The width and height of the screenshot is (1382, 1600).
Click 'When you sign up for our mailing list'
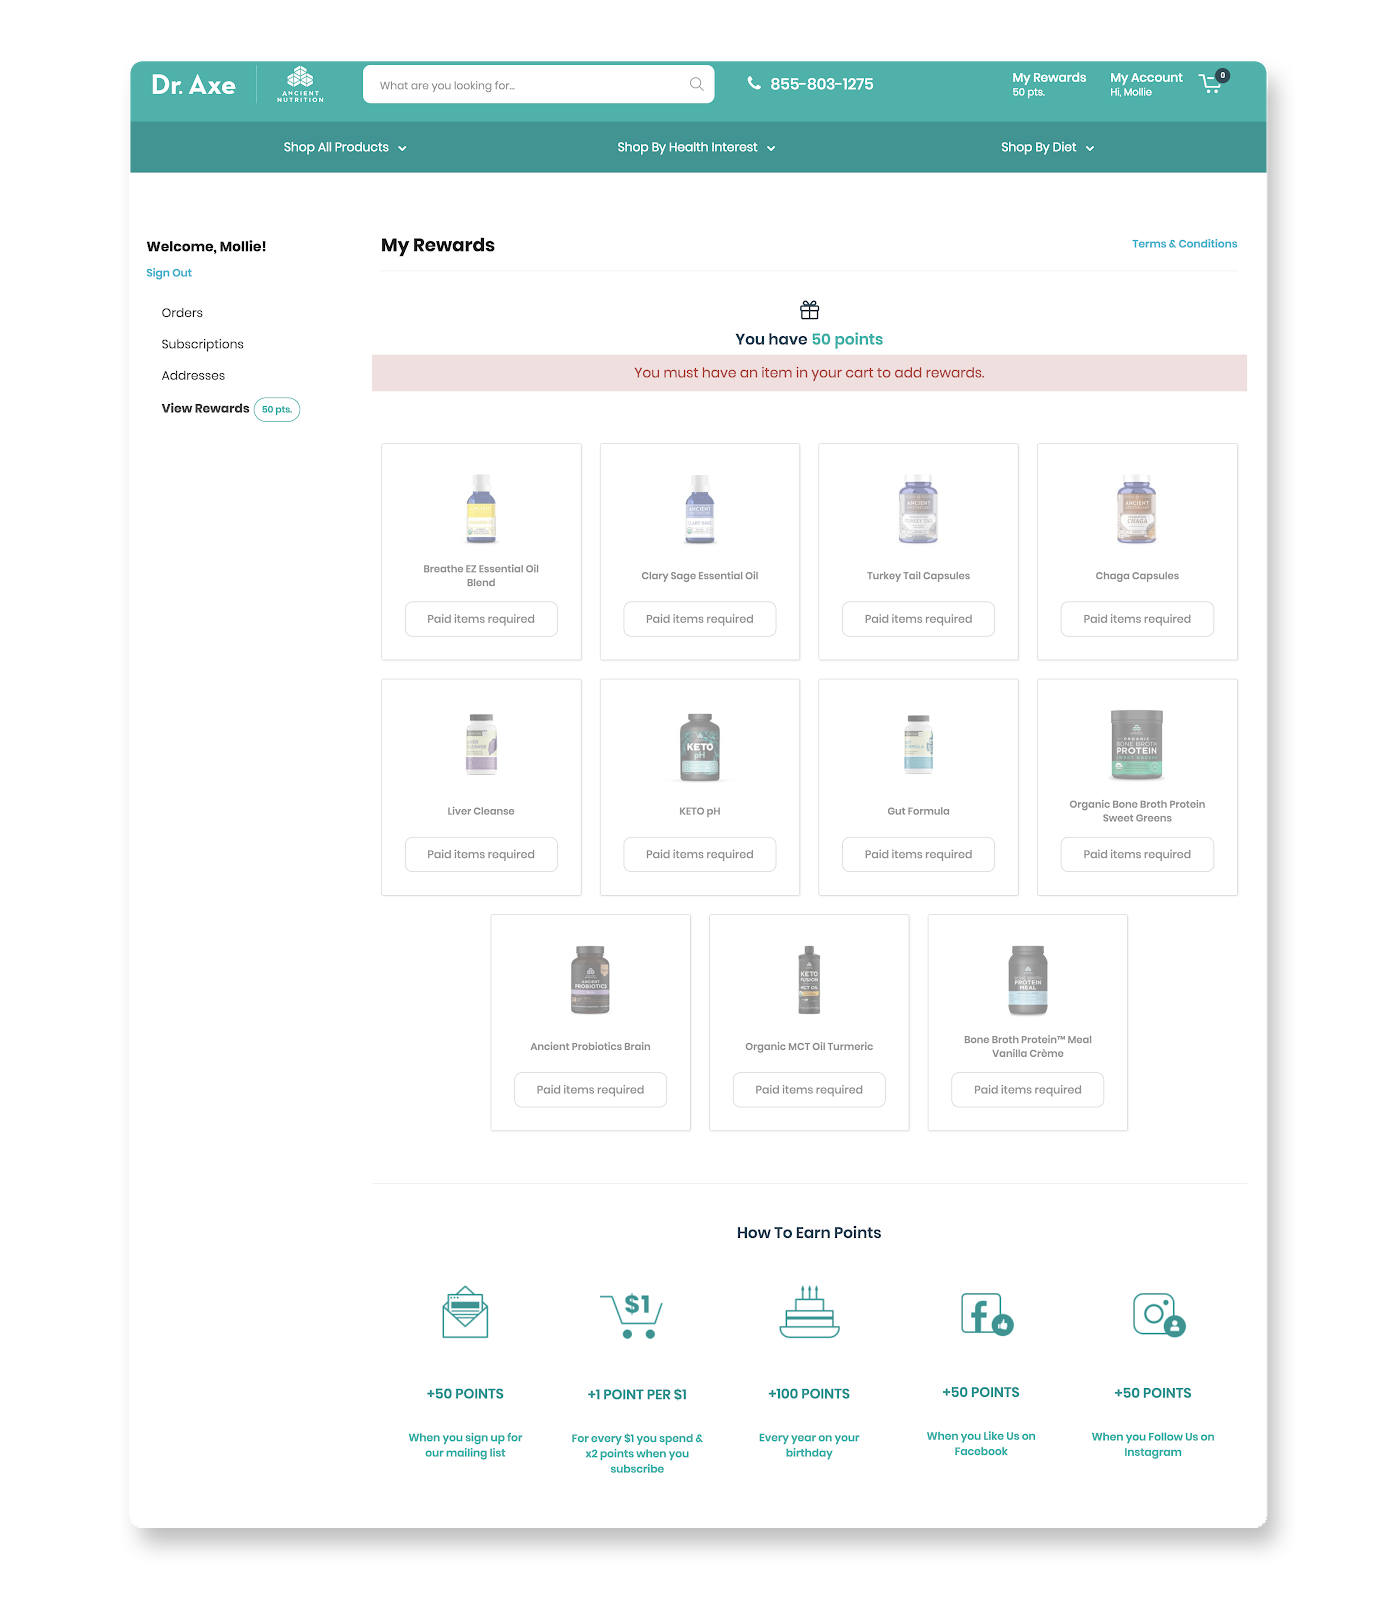point(465,1445)
